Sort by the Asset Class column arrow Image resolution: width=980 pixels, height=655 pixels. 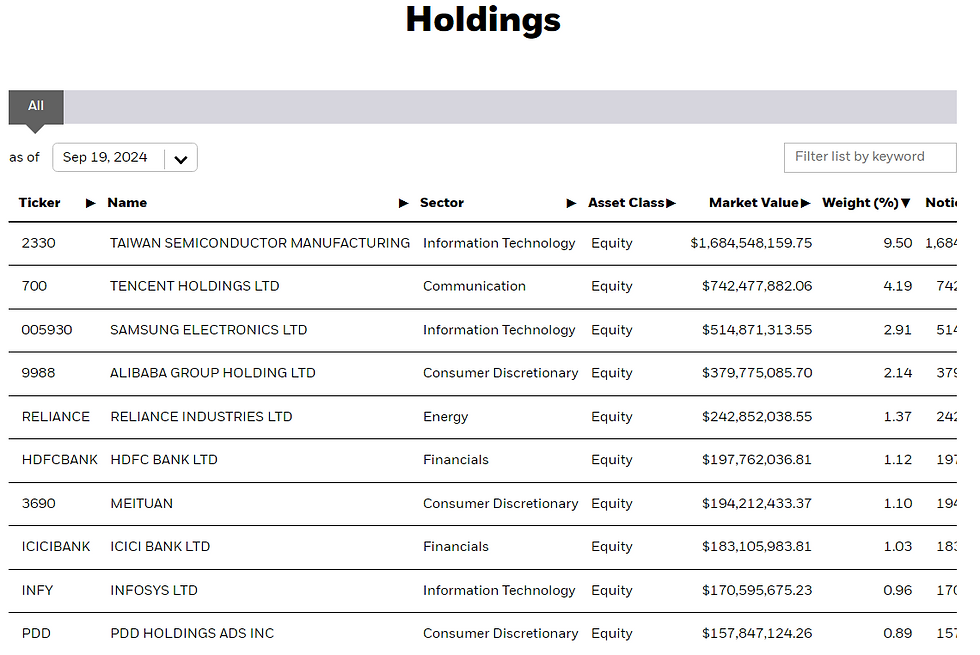point(671,203)
